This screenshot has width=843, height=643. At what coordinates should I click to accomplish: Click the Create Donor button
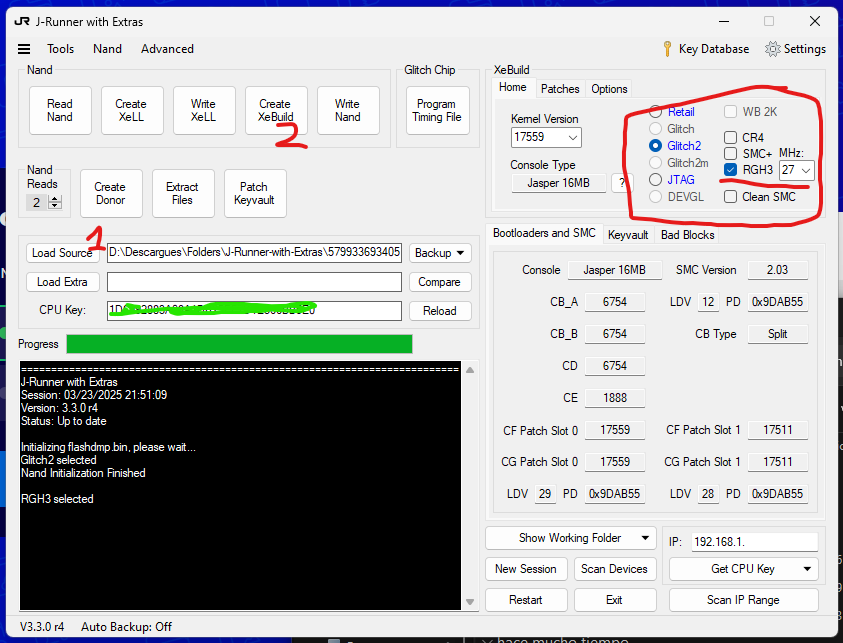click(x=111, y=194)
